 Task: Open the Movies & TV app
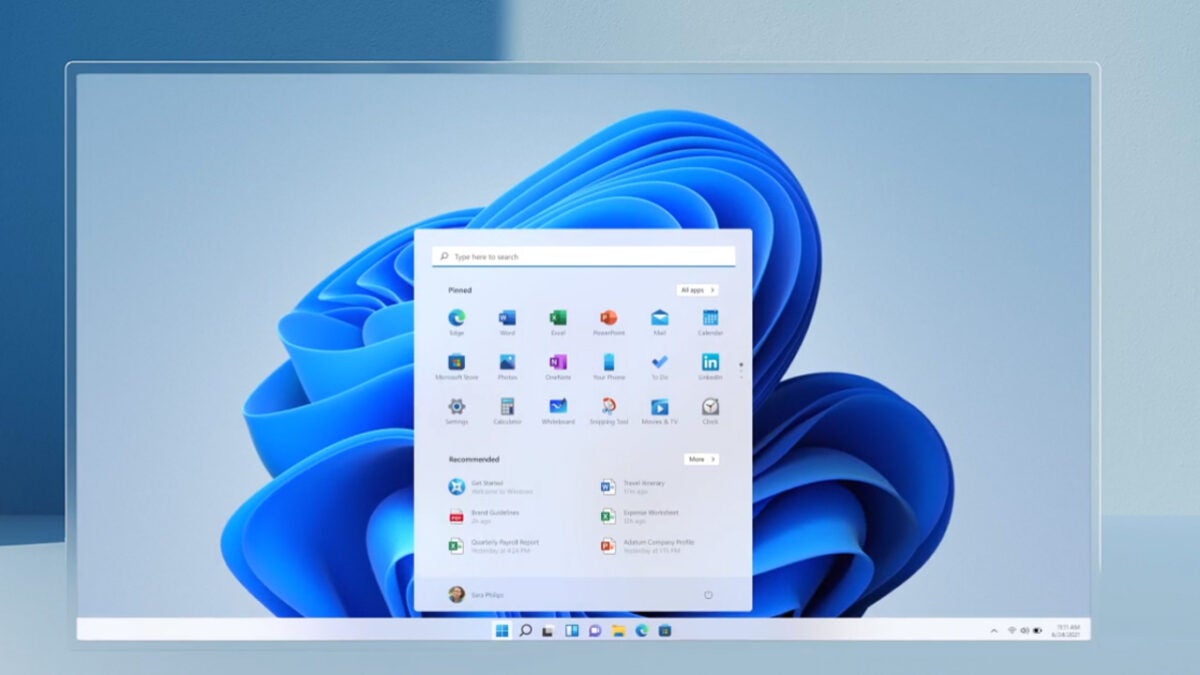[659, 410]
